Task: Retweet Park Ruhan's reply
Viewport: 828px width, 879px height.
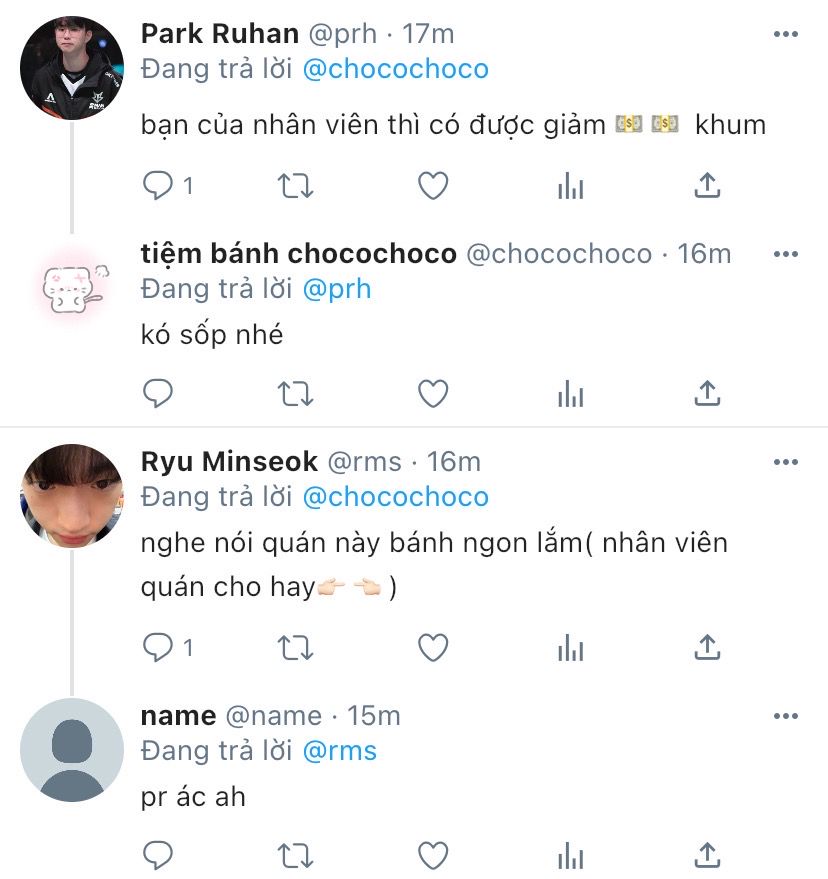Action: 295,185
